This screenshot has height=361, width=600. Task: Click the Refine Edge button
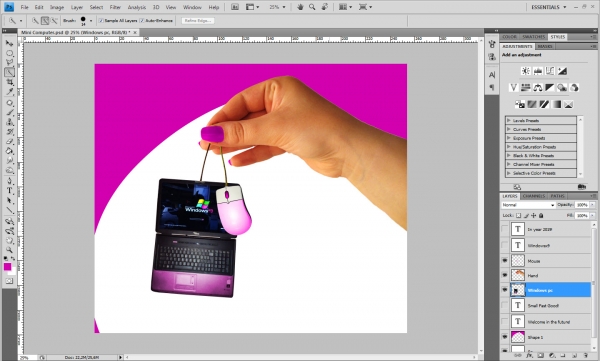[197, 21]
